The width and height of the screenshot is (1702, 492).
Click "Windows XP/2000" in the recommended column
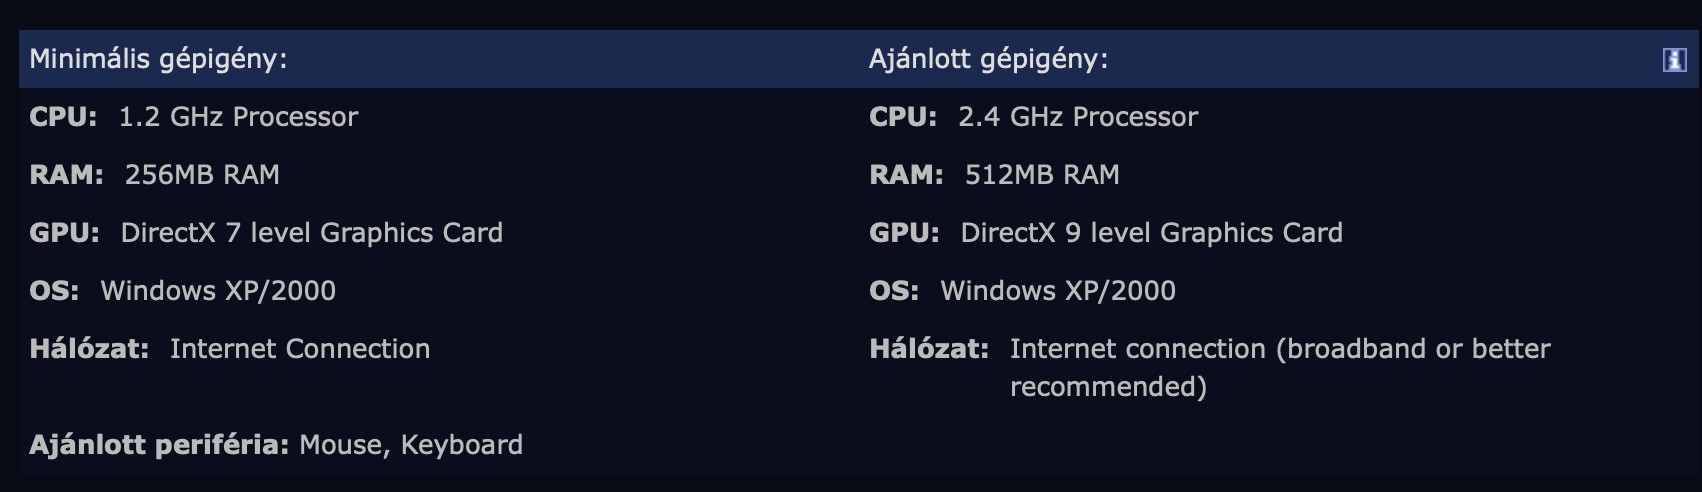point(1058,291)
